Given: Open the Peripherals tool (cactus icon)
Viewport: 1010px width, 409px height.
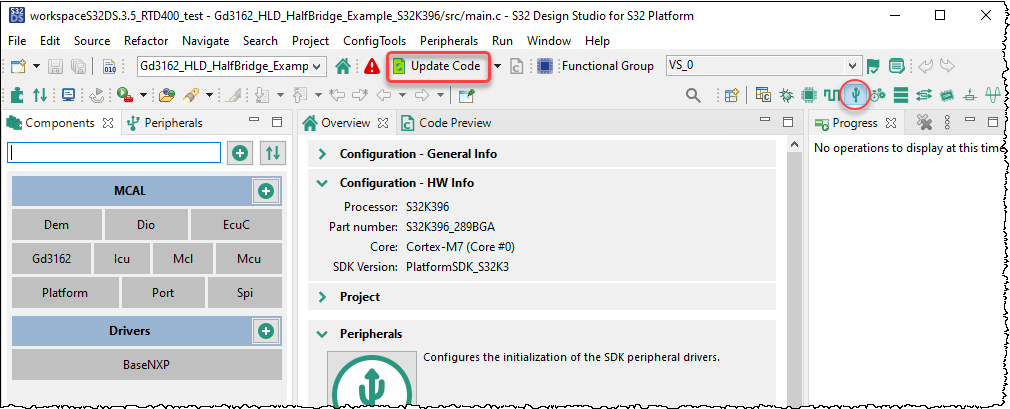Looking at the screenshot, I should pos(854,95).
